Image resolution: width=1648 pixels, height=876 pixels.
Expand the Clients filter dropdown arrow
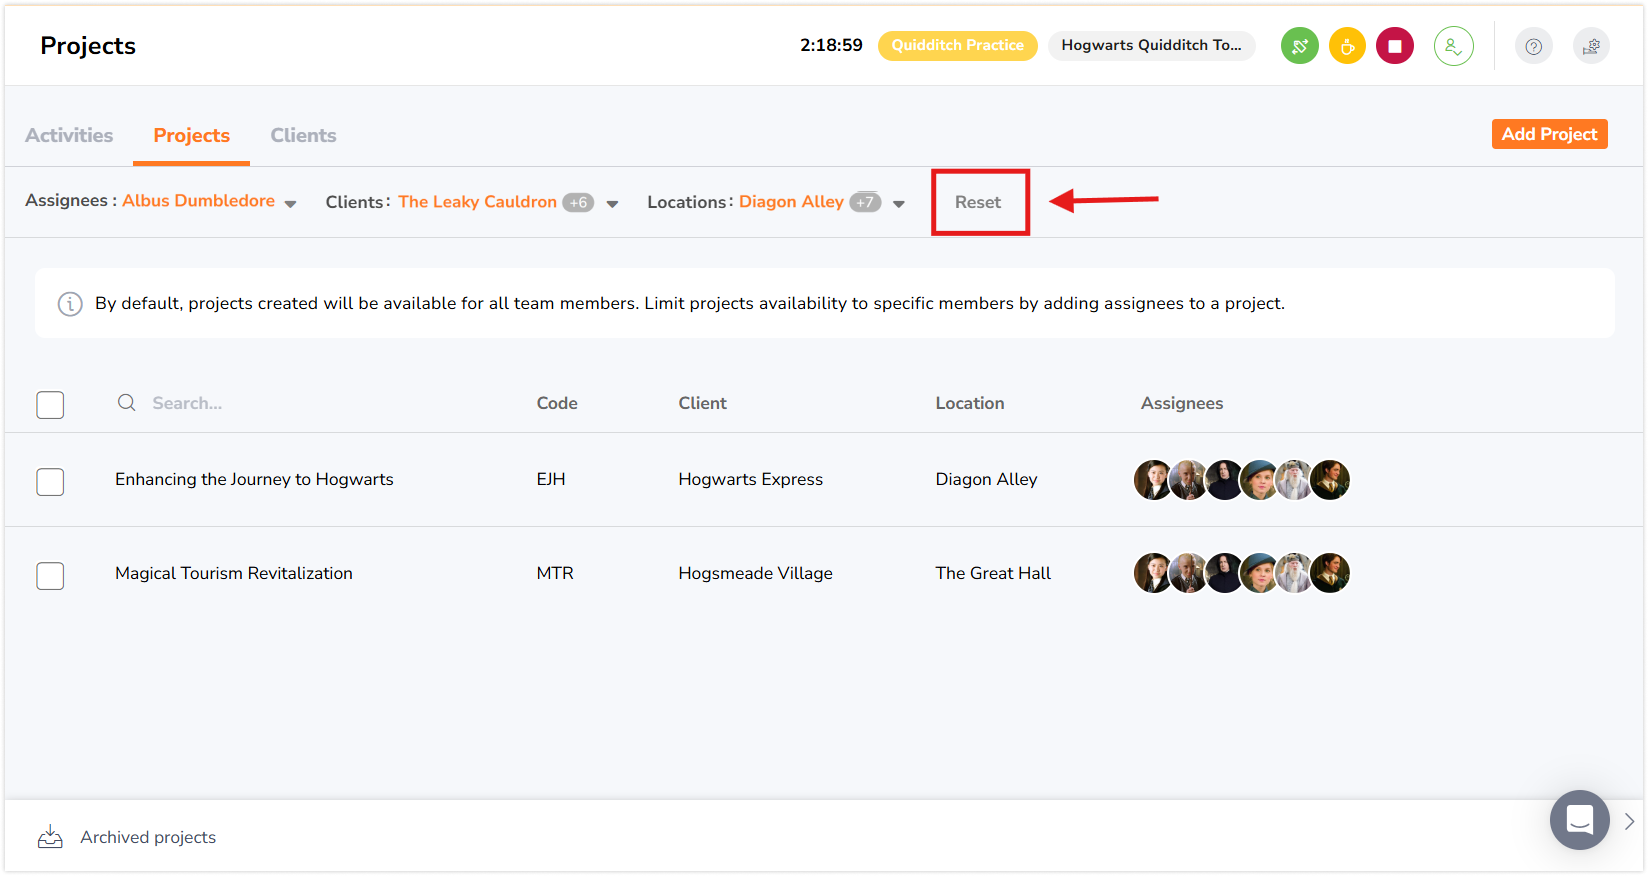[612, 204]
